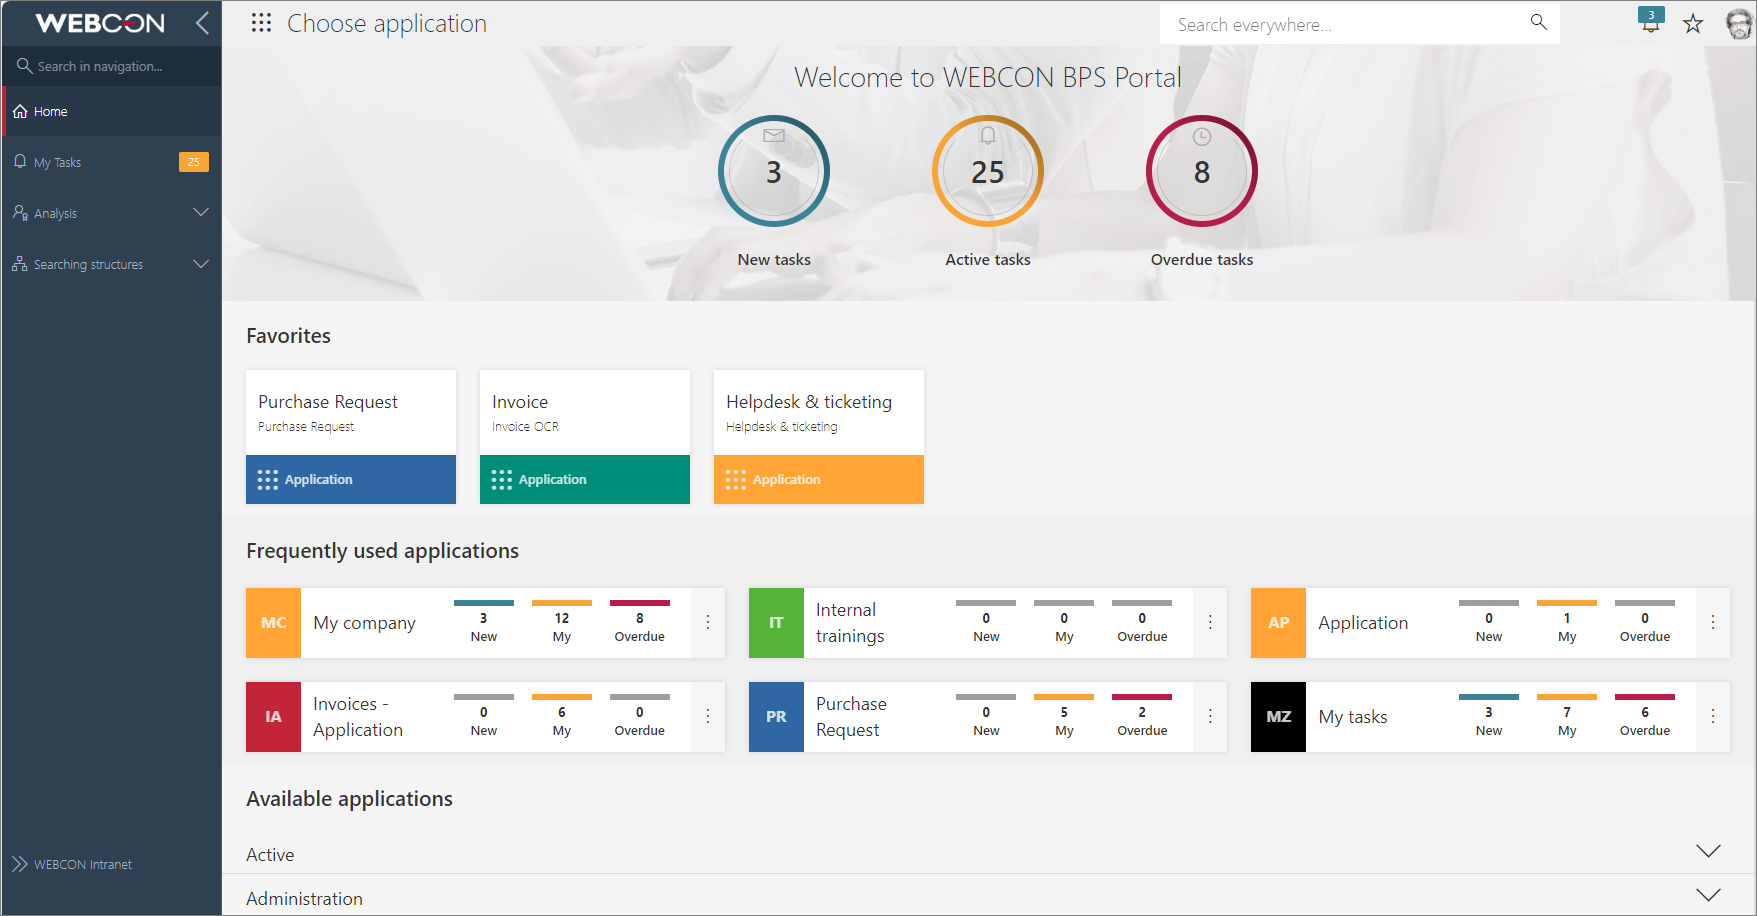The image size is (1757, 916).
Task: Click the Overdue tasks label
Action: (1202, 260)
